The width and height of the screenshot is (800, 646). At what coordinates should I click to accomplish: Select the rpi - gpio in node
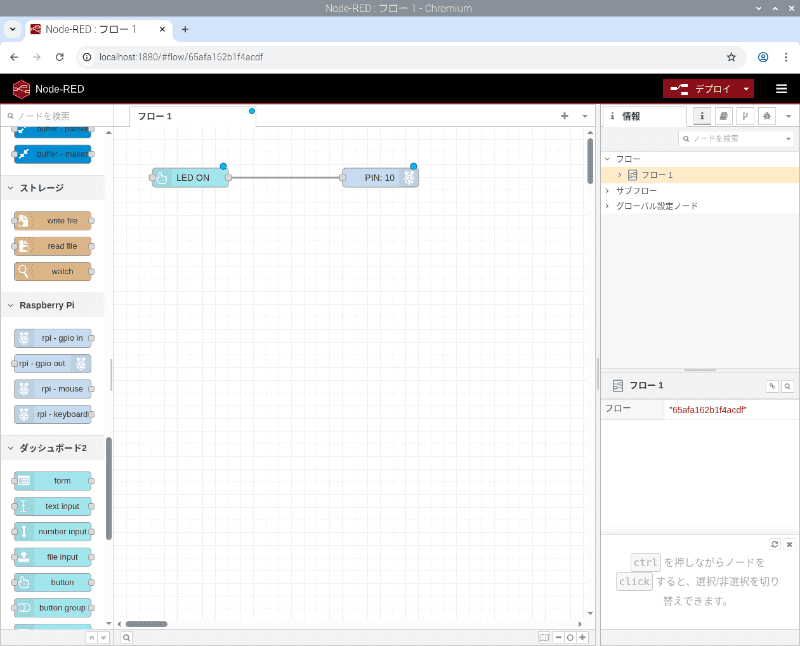[53, 338]
